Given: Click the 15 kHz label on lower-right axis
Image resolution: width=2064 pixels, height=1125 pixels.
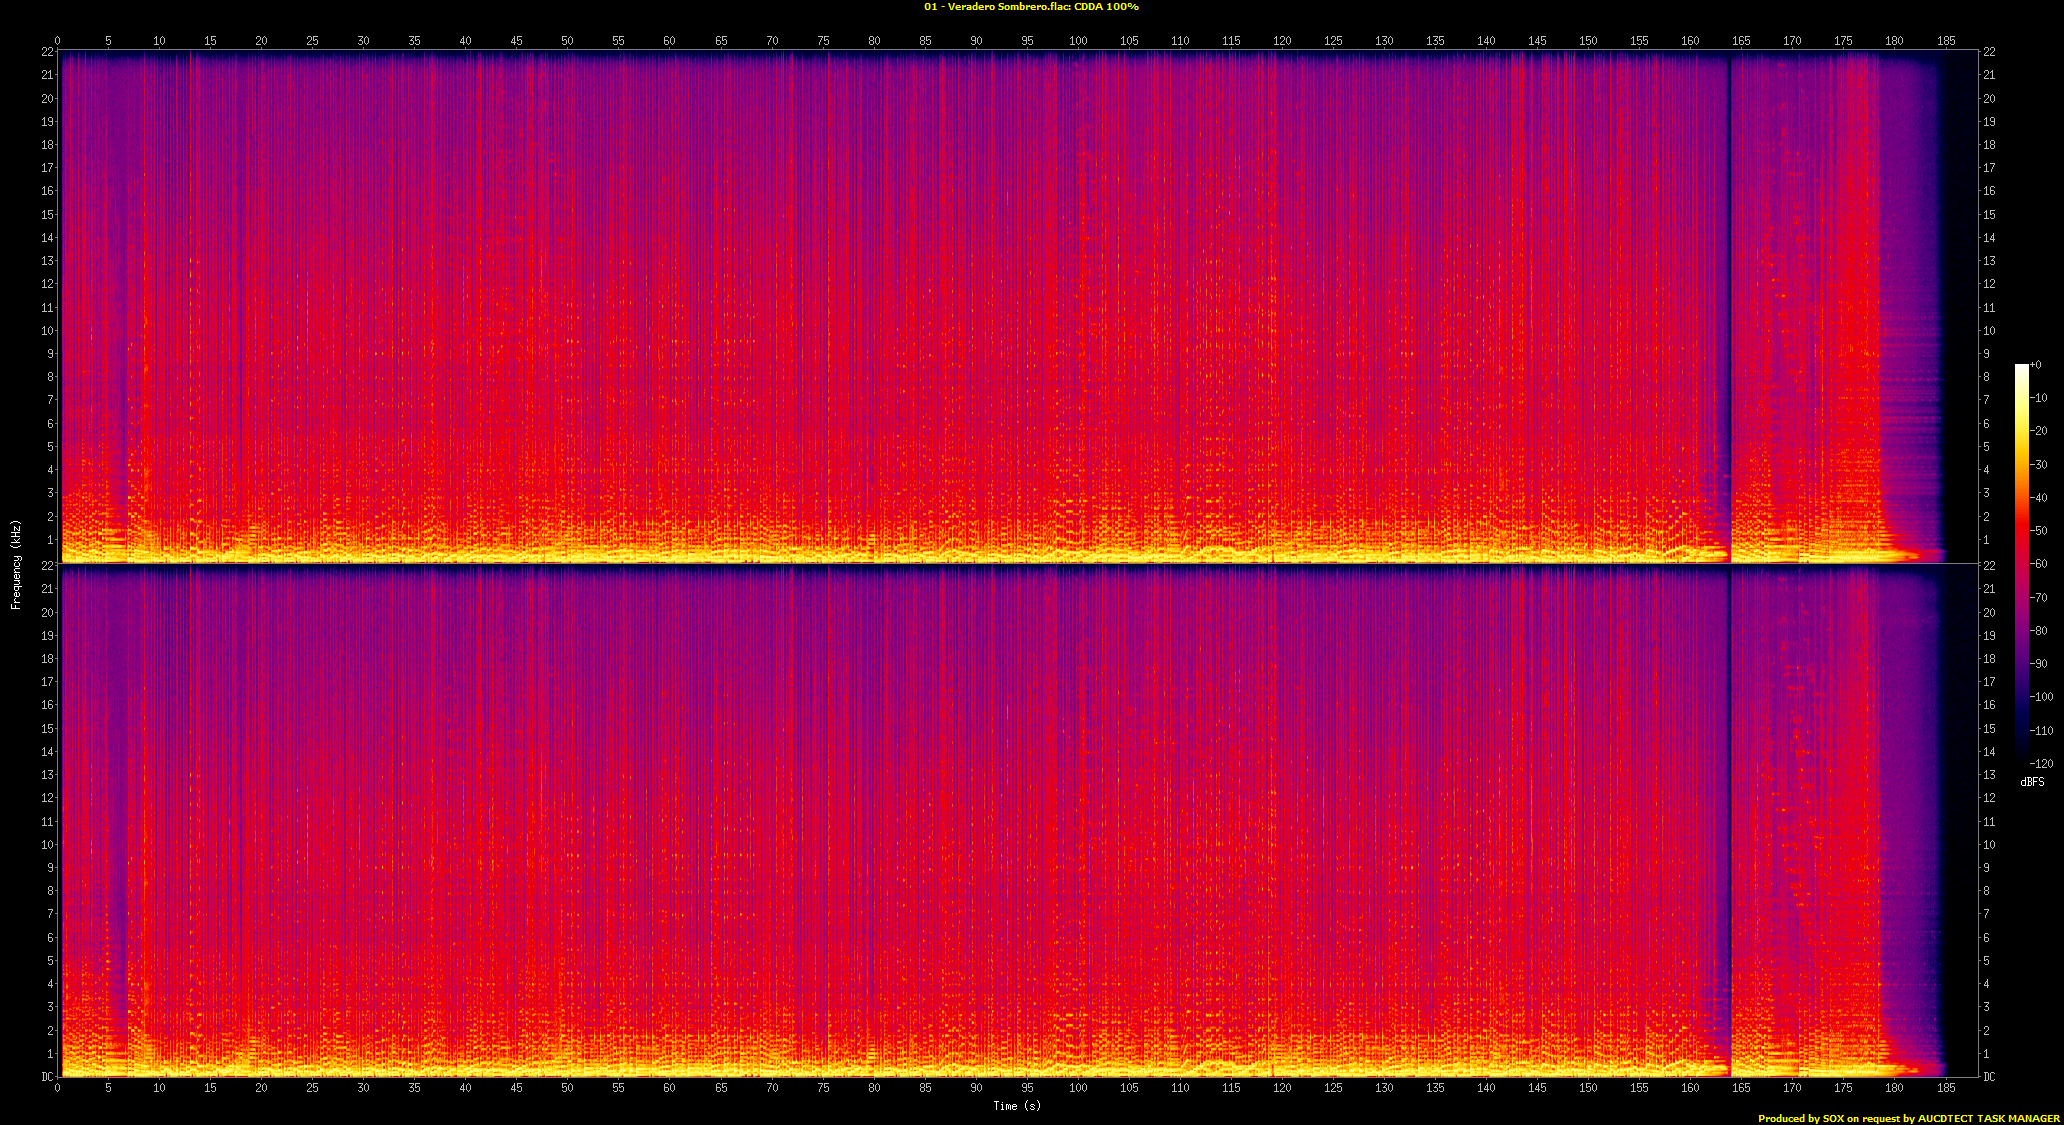Looking at the screenshot, I should tap(1989, 728).
